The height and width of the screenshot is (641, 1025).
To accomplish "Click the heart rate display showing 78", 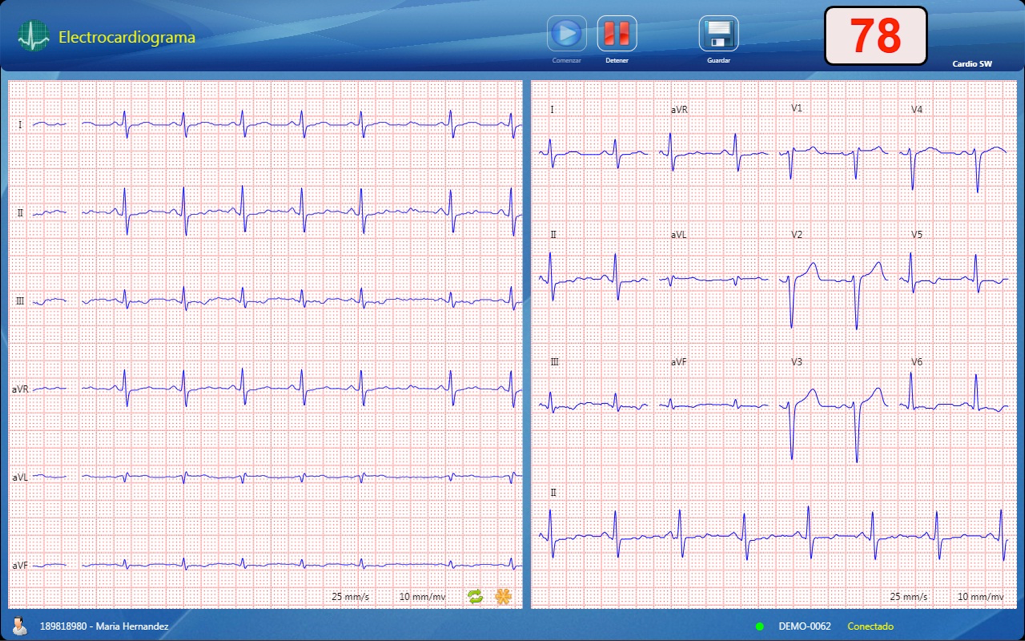I will 875,37.
